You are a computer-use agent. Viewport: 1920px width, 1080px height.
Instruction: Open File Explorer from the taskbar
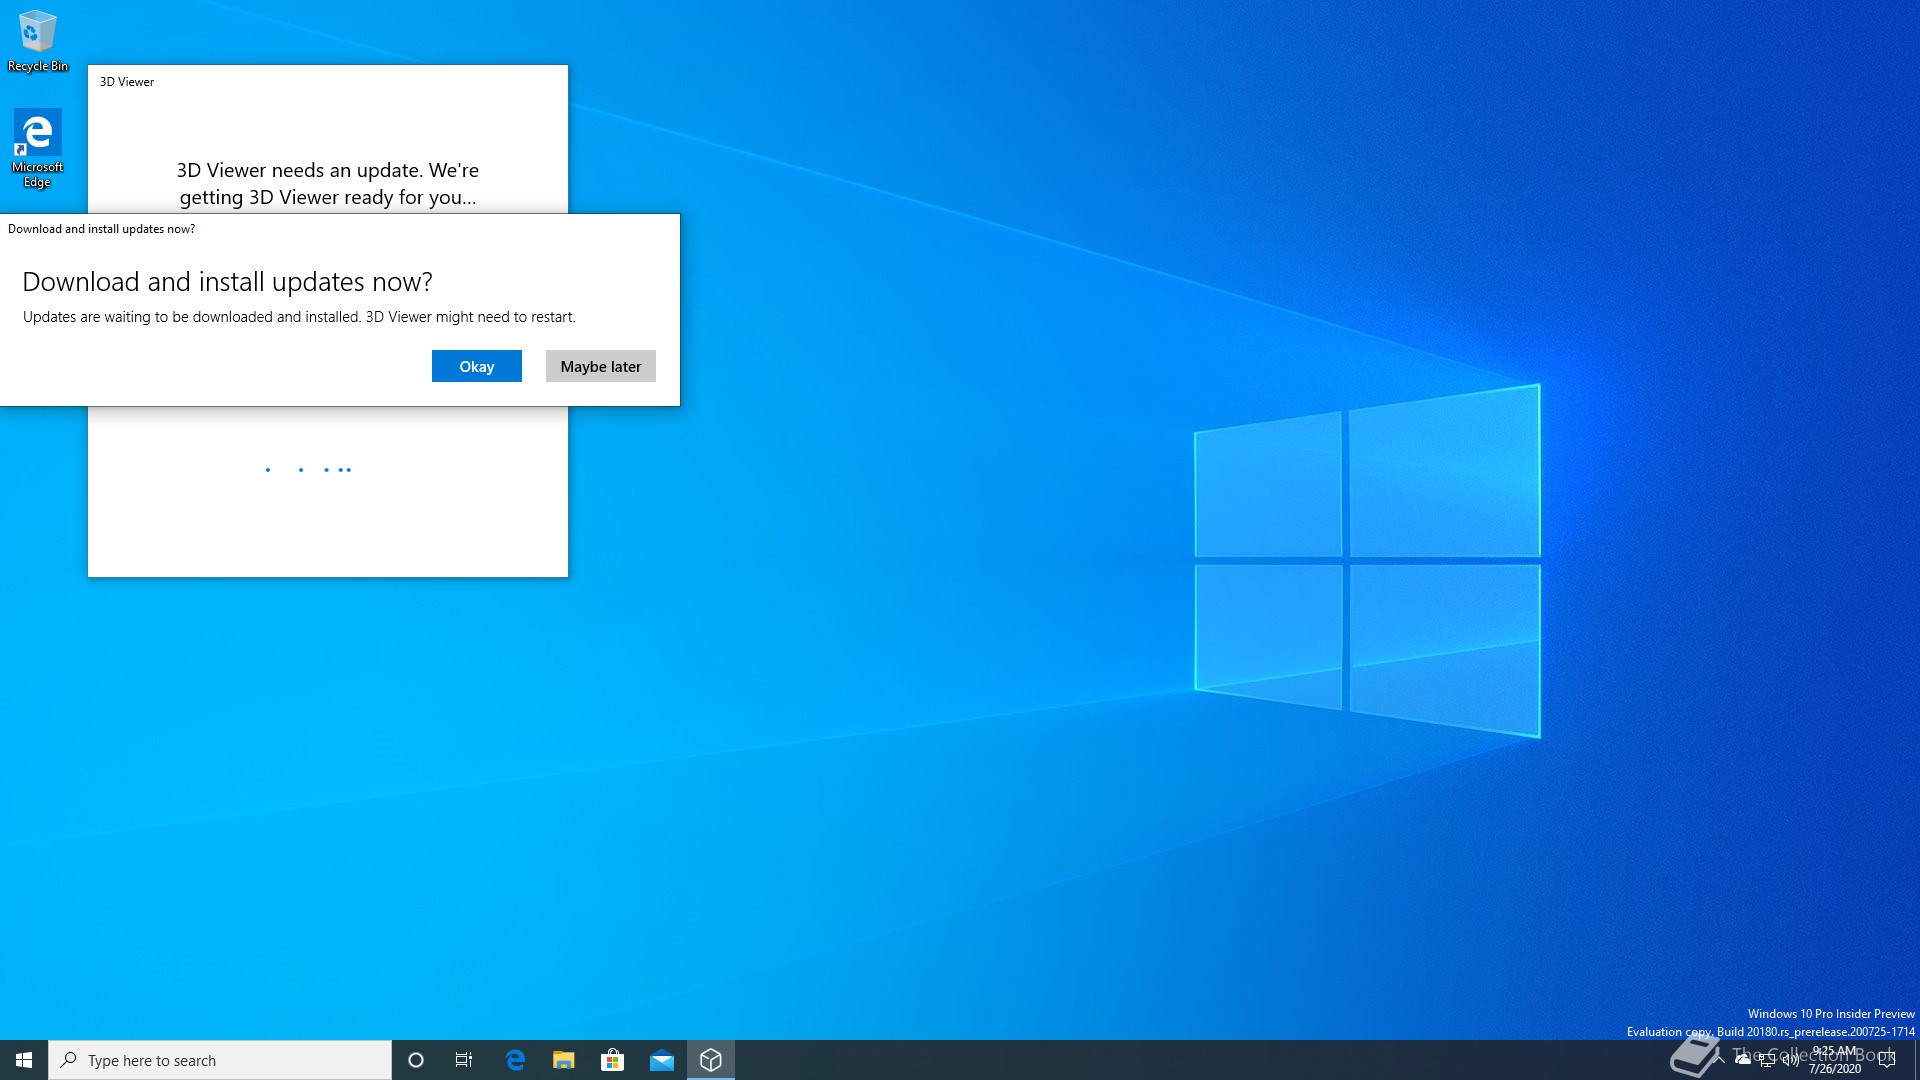(564, 1060)
